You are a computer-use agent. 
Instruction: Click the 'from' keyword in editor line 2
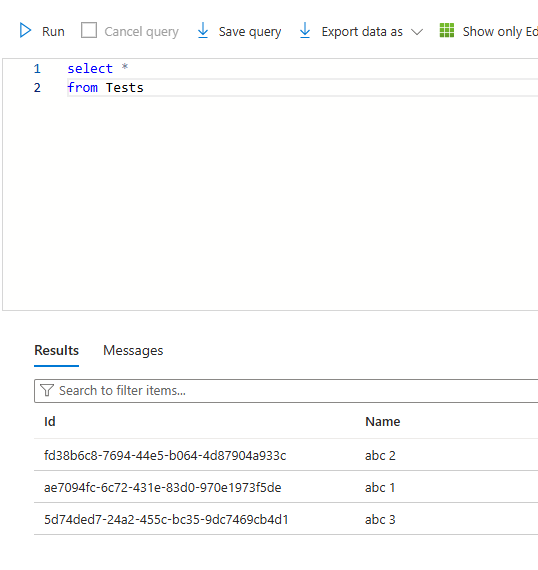coord(83,88)
